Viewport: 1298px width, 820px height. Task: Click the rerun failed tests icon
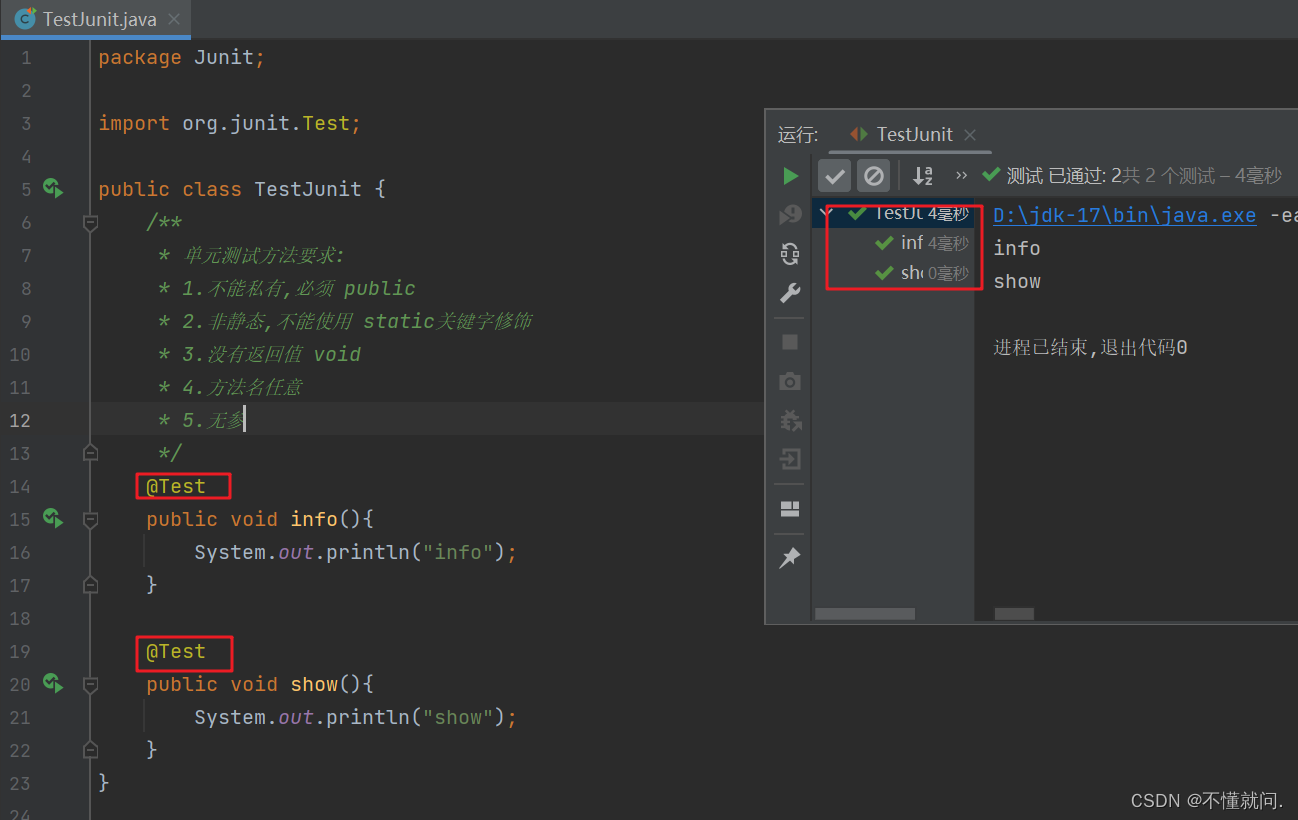(x=790, y=213)
